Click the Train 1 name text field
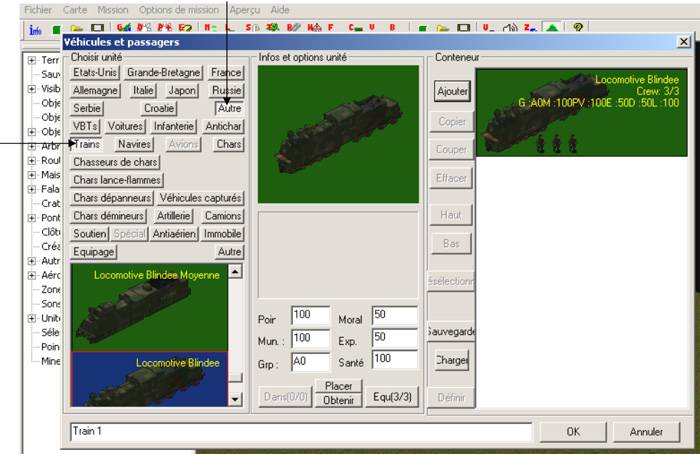 pyautogui.click(x=300, y=432)
